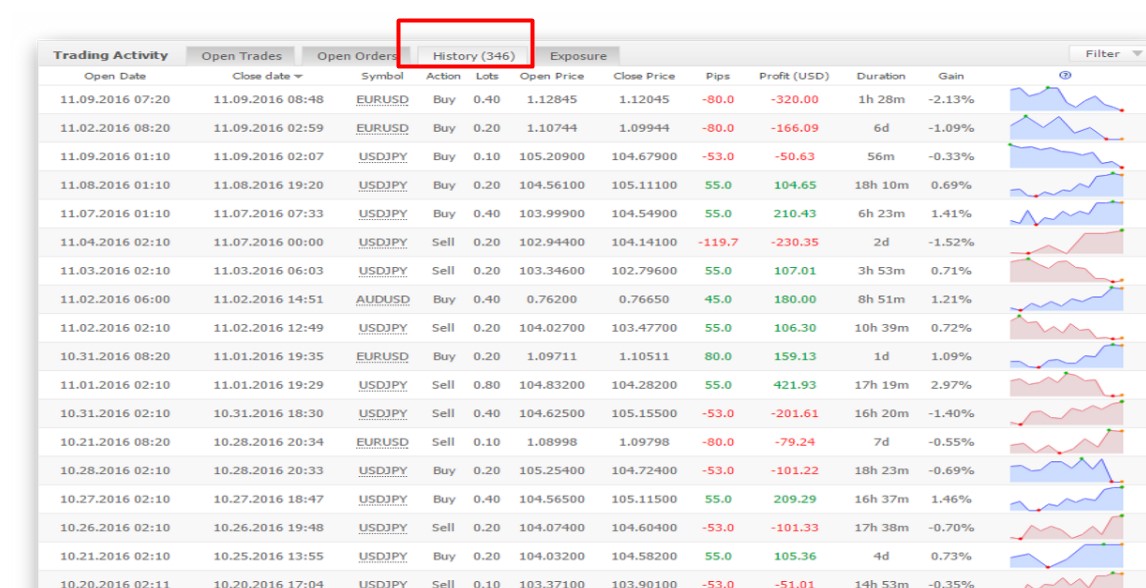Screen dimensions: 1146x588
Task: View sparkline chart for the -2.13% gain trade
Action: 1066,99
